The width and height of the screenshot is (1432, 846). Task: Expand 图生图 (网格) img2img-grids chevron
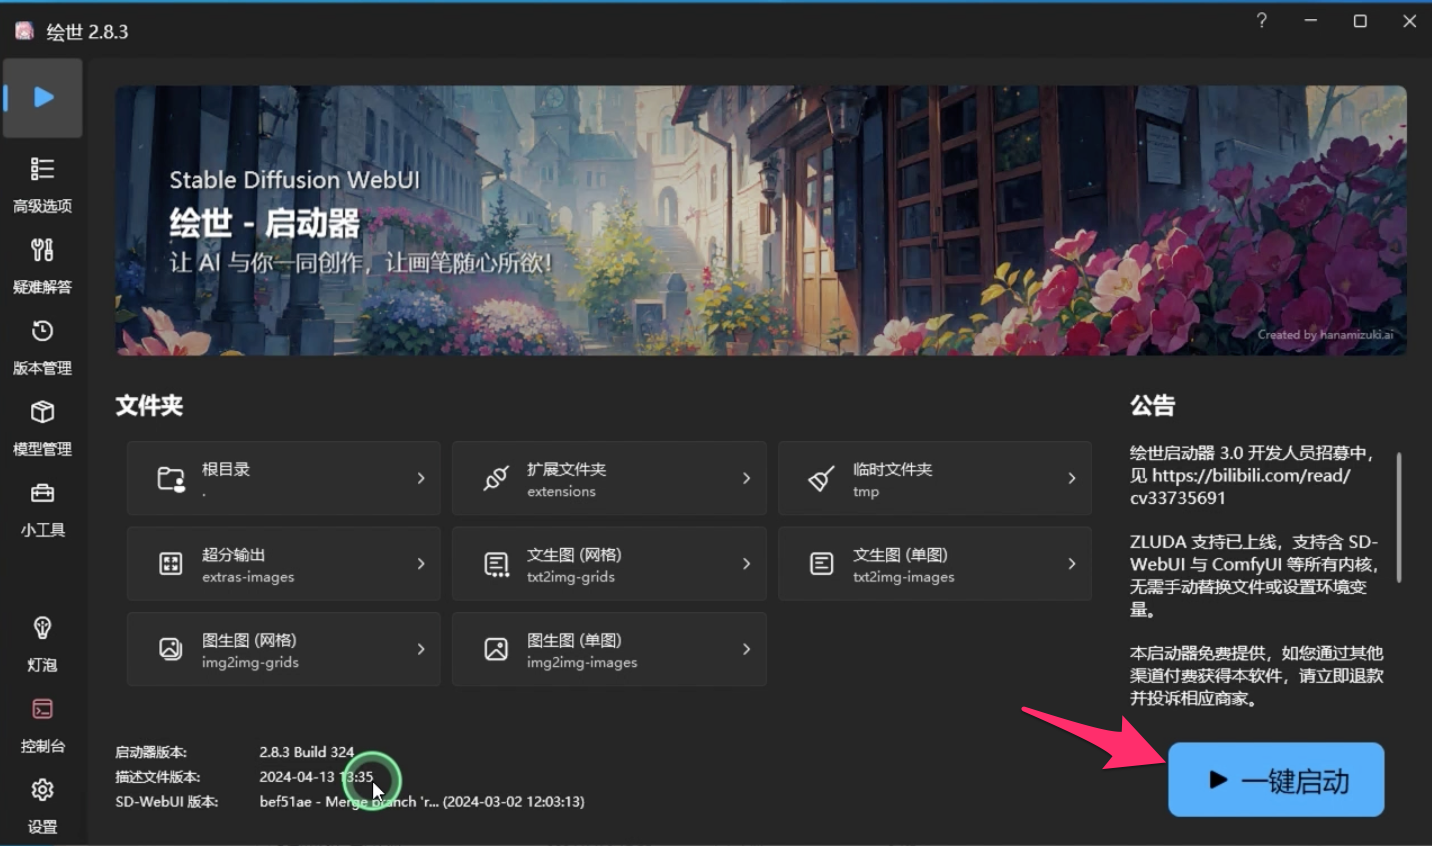click(421, 649)
